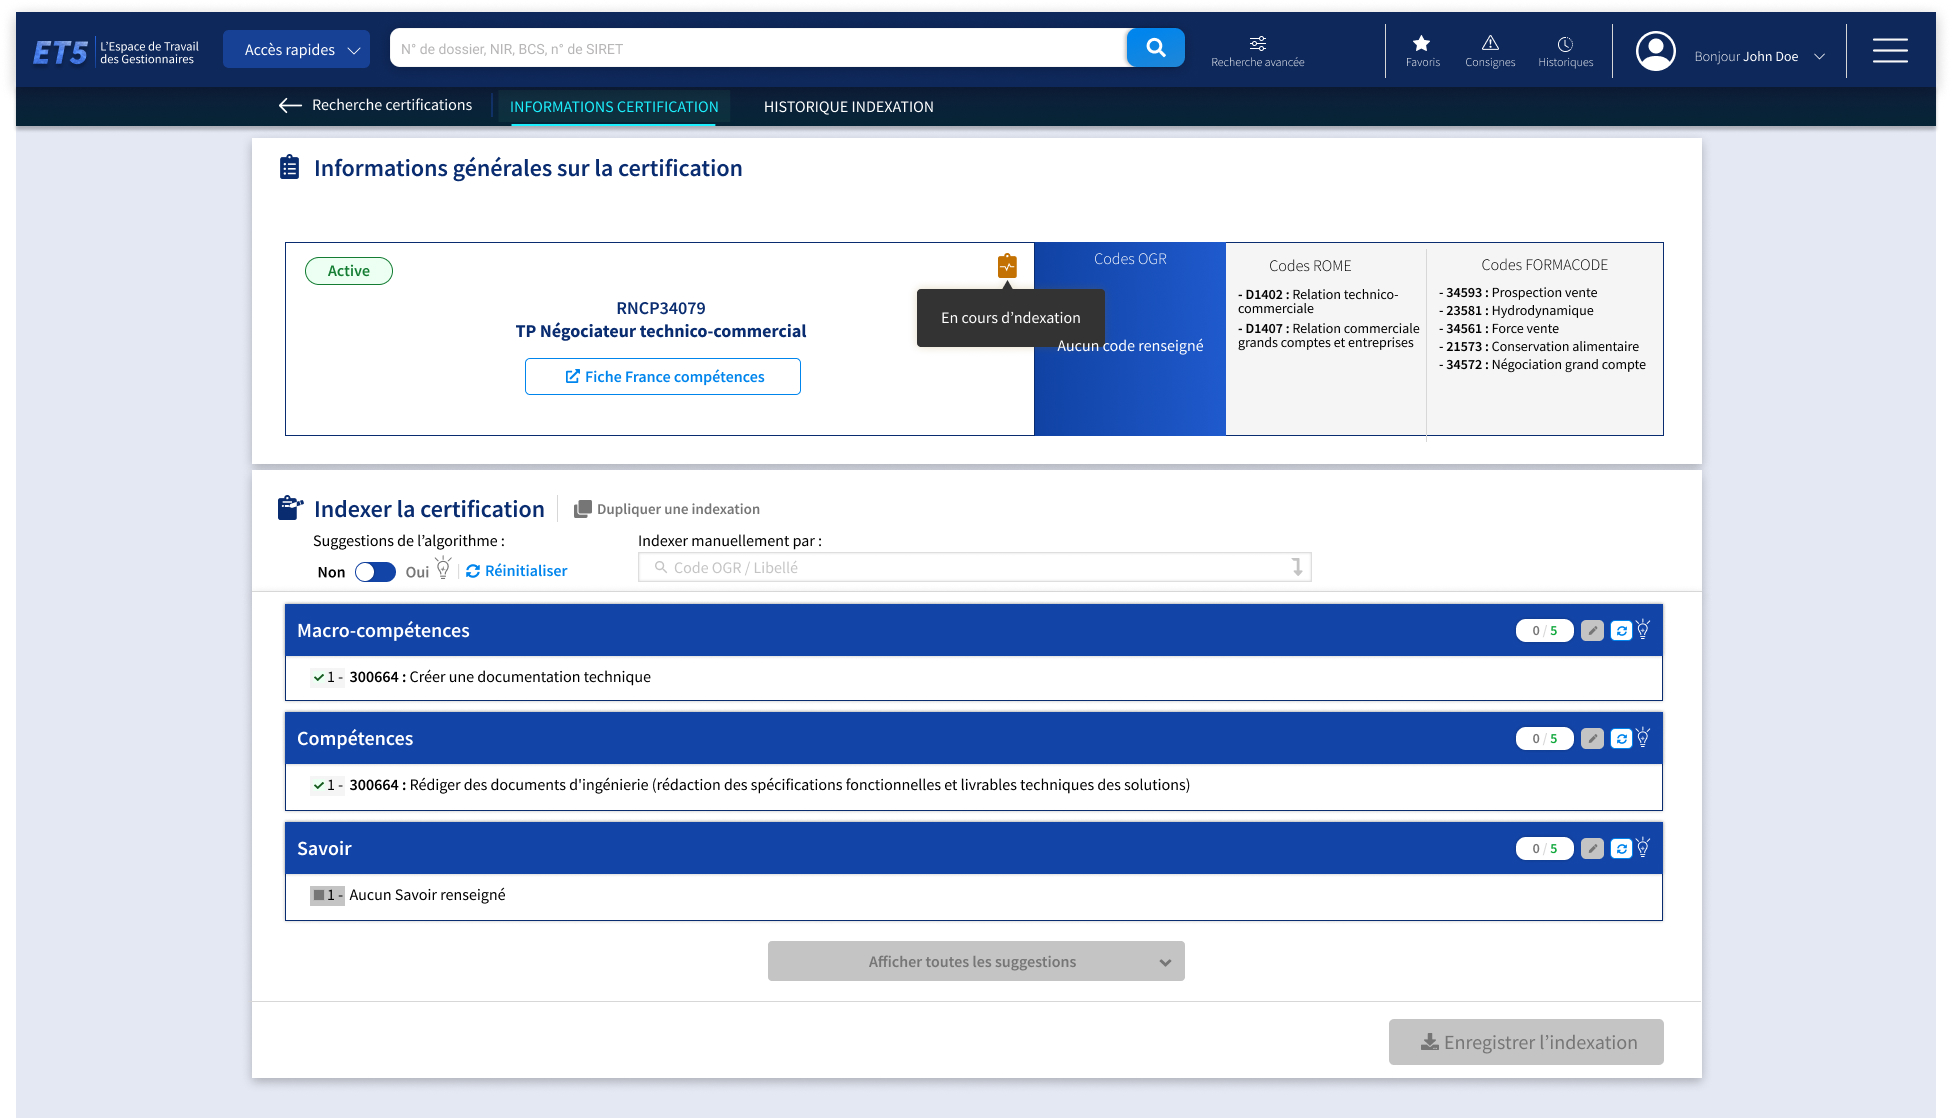Screen dimensions: 1952x1118
Task: Toggle checkmark for Créer une documentation technique
Action: (x=319, y=677)
